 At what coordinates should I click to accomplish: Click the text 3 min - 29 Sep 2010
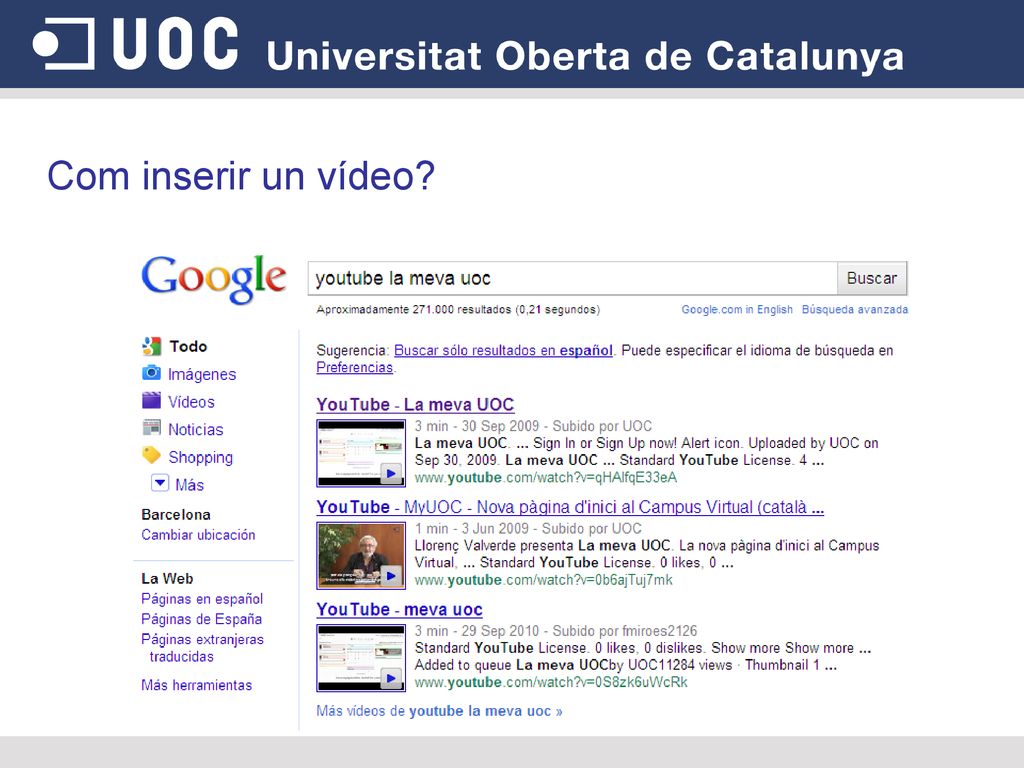pyautogui.click(x=477, y=631)
